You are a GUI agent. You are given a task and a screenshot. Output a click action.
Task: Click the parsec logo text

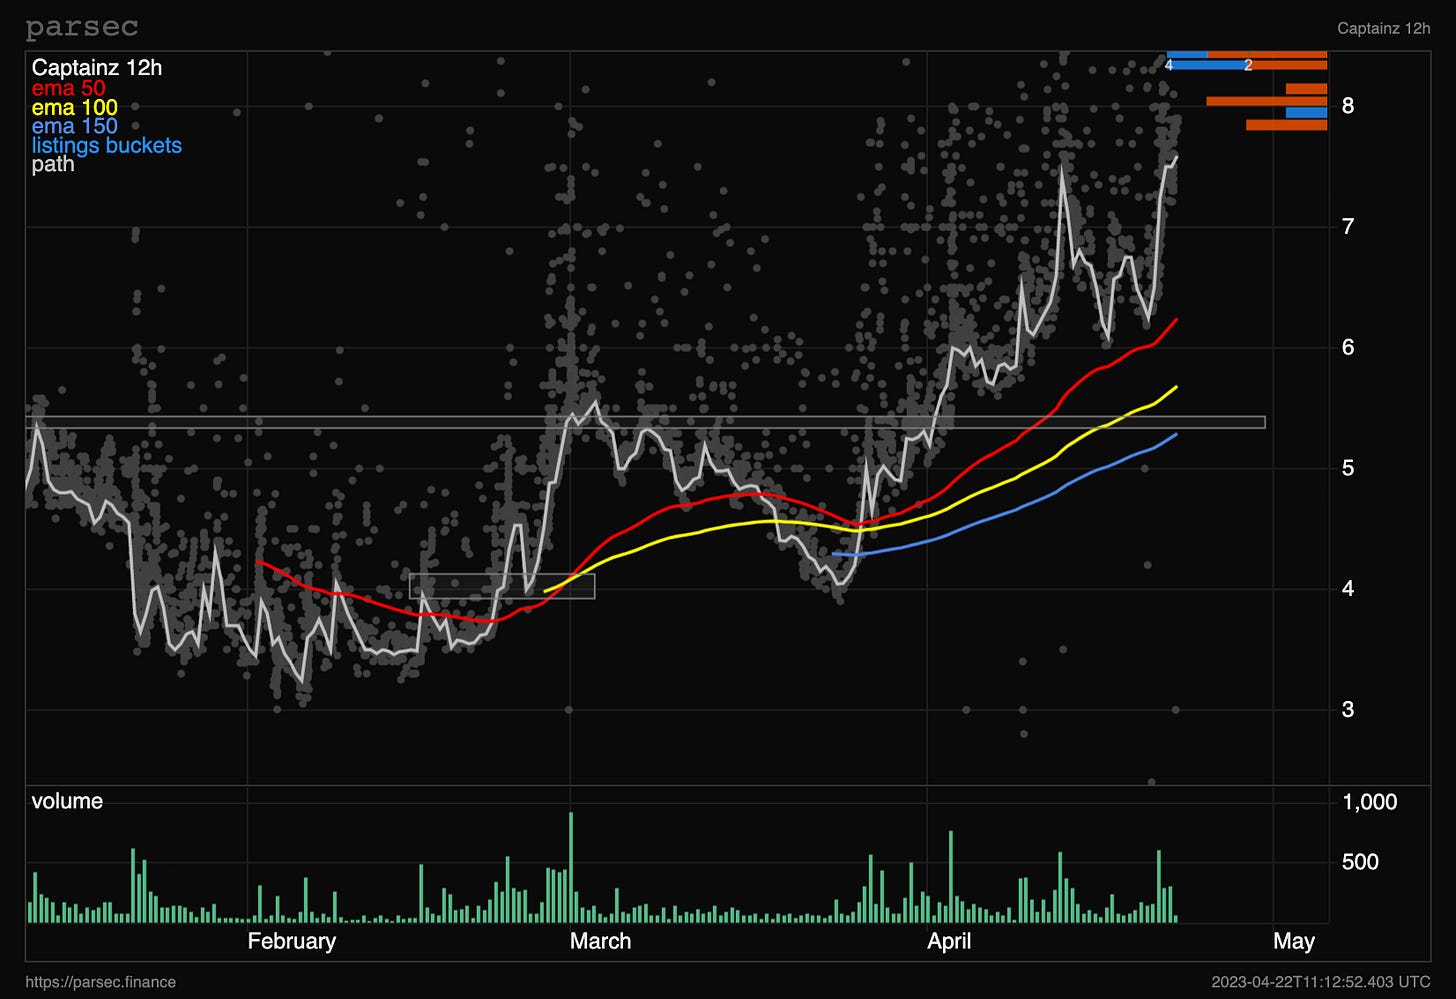82,28
